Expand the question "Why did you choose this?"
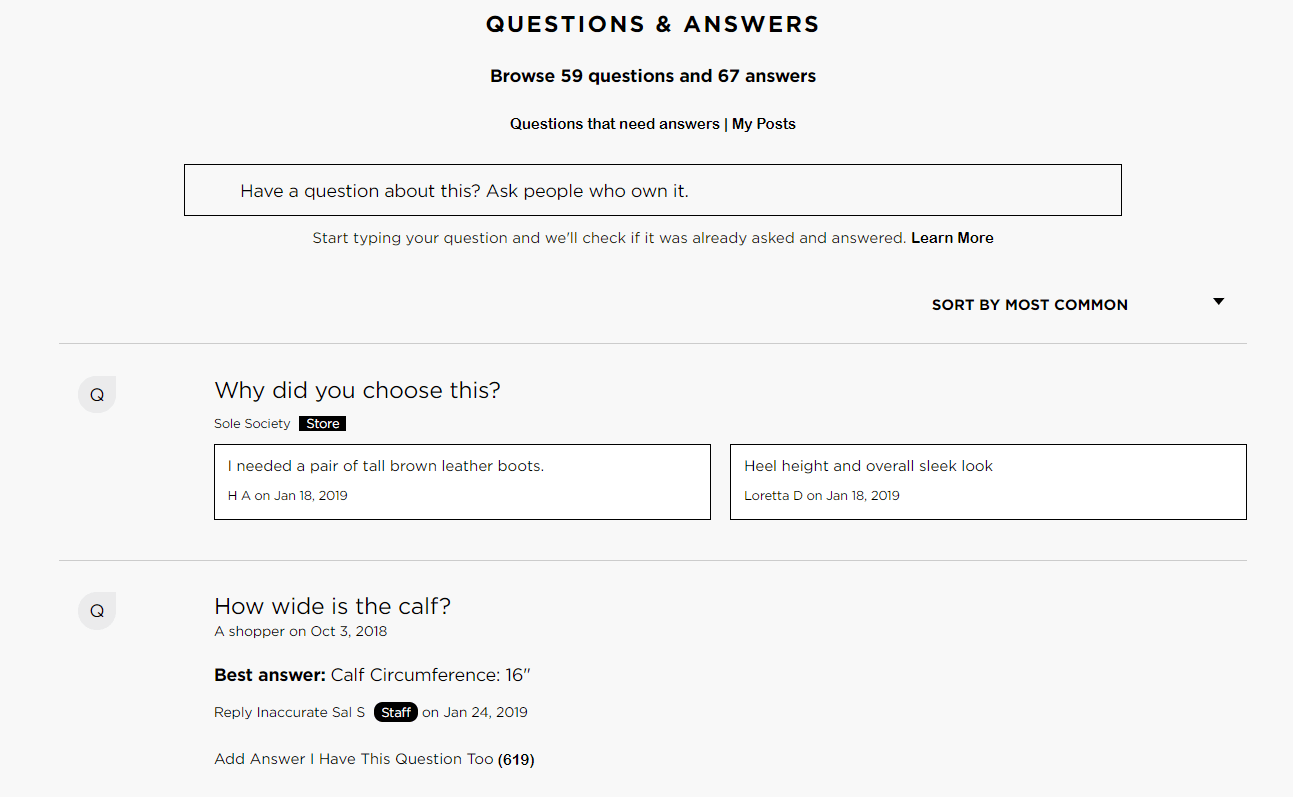The image size is (1293, 797). (357, 390)
